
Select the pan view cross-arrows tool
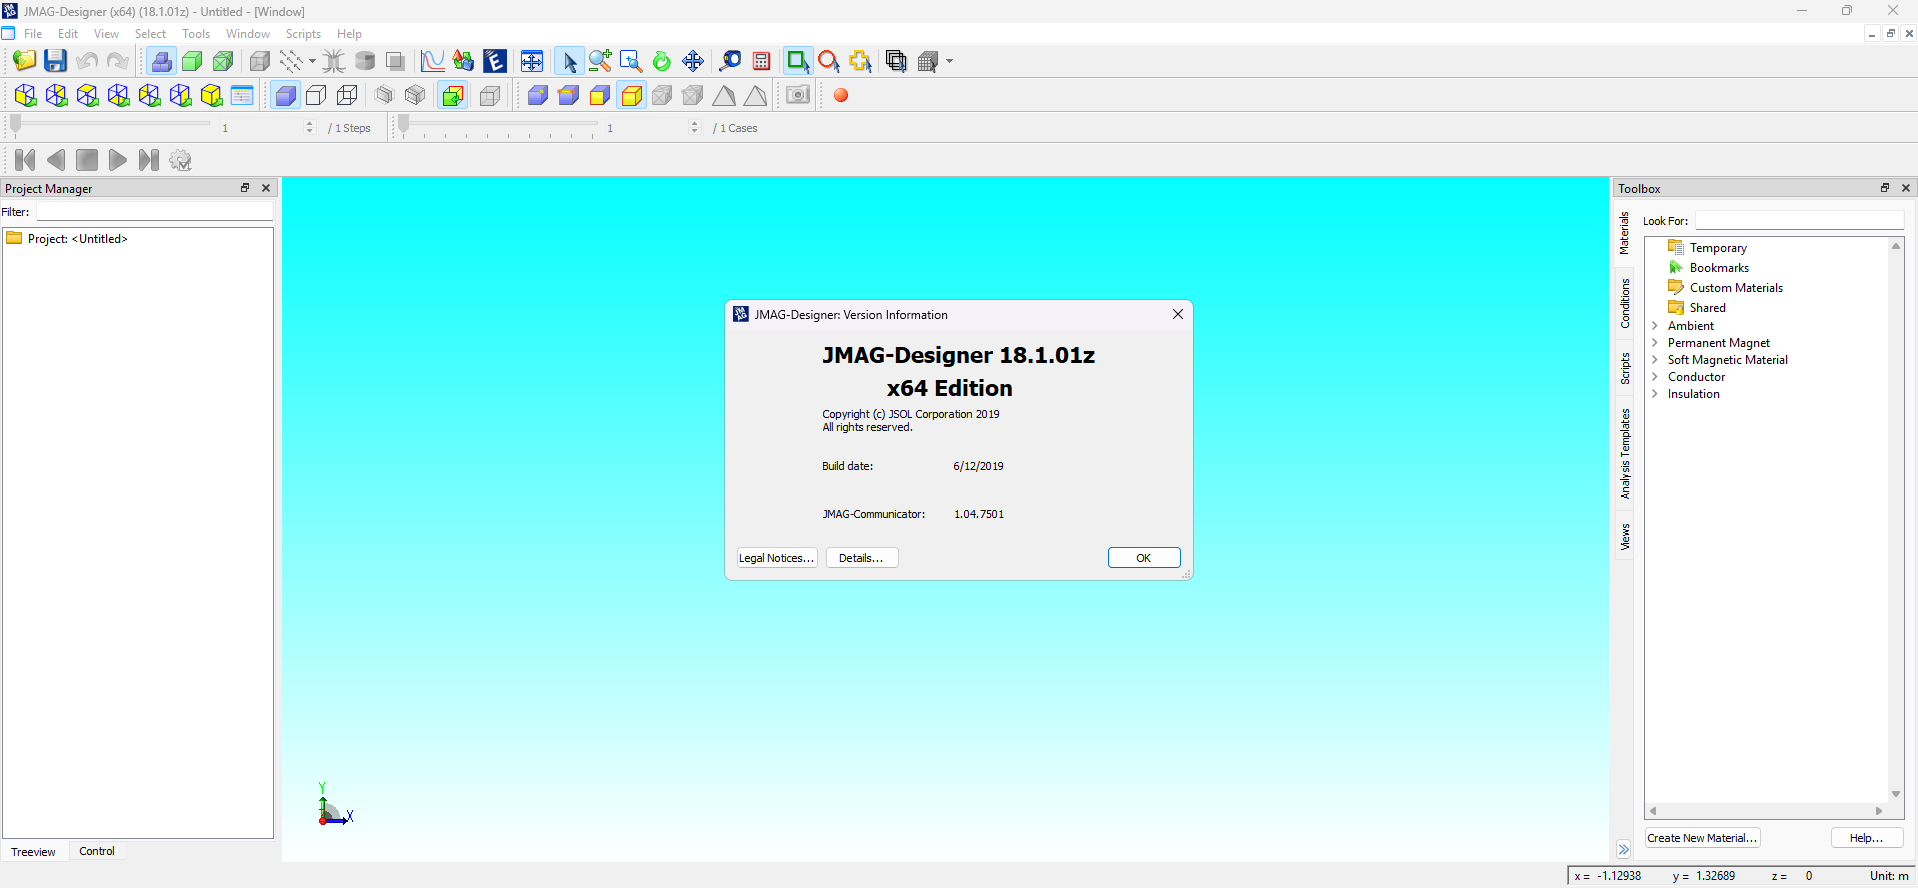pyautogui.click(x=692, y=61)
